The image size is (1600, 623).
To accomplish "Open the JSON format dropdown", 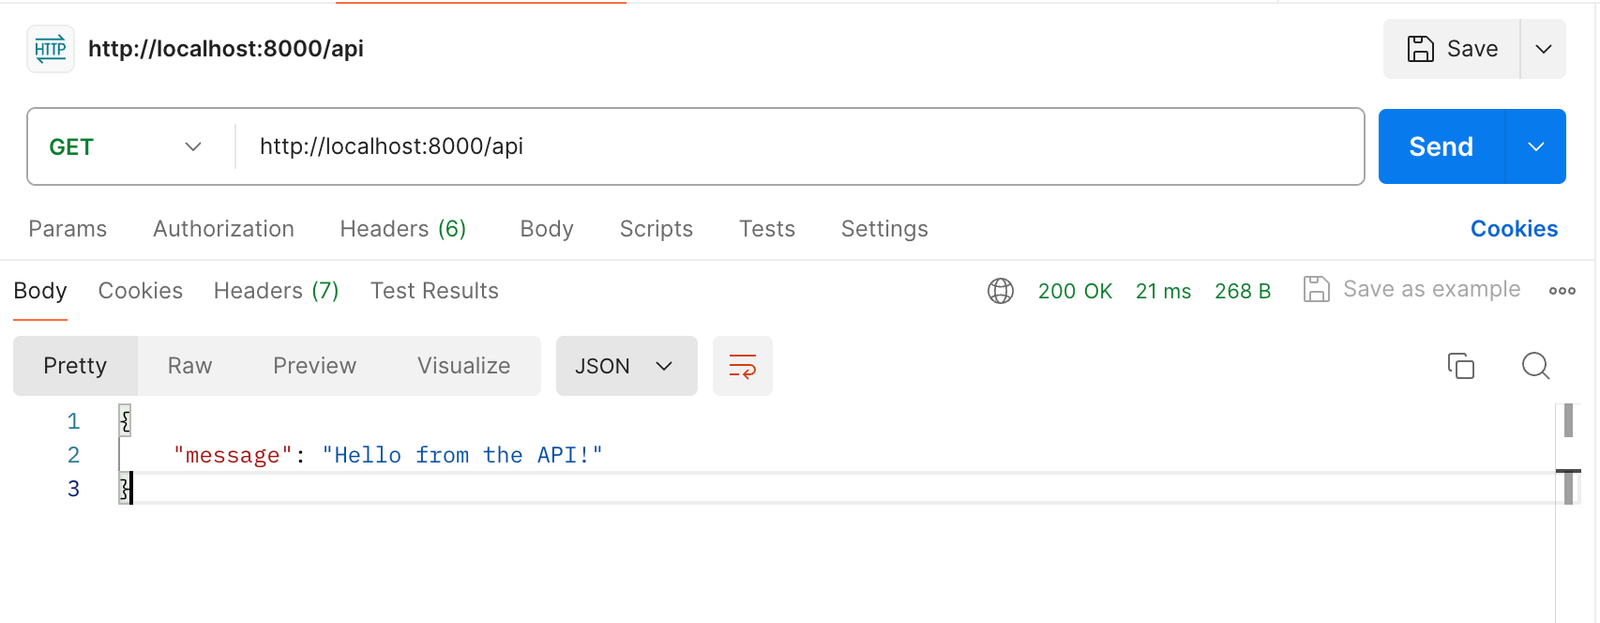I will point(626,366).
